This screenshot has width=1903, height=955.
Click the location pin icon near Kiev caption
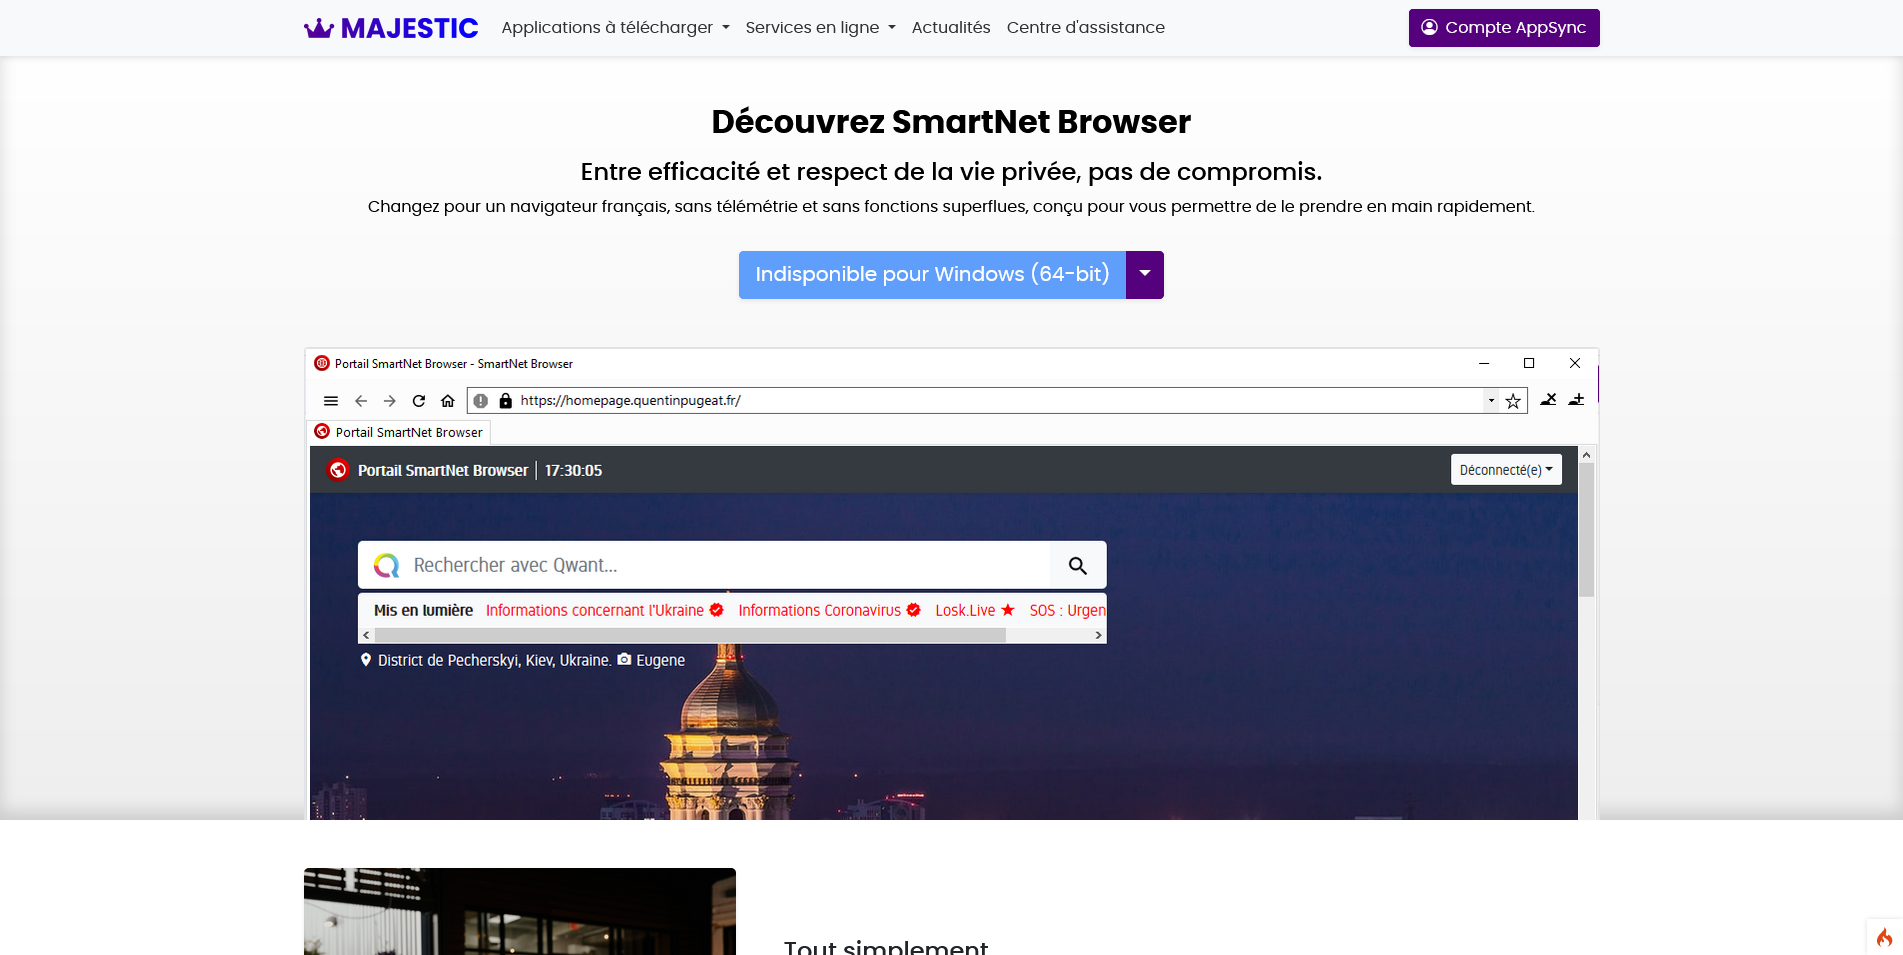[x=366, y=660]
